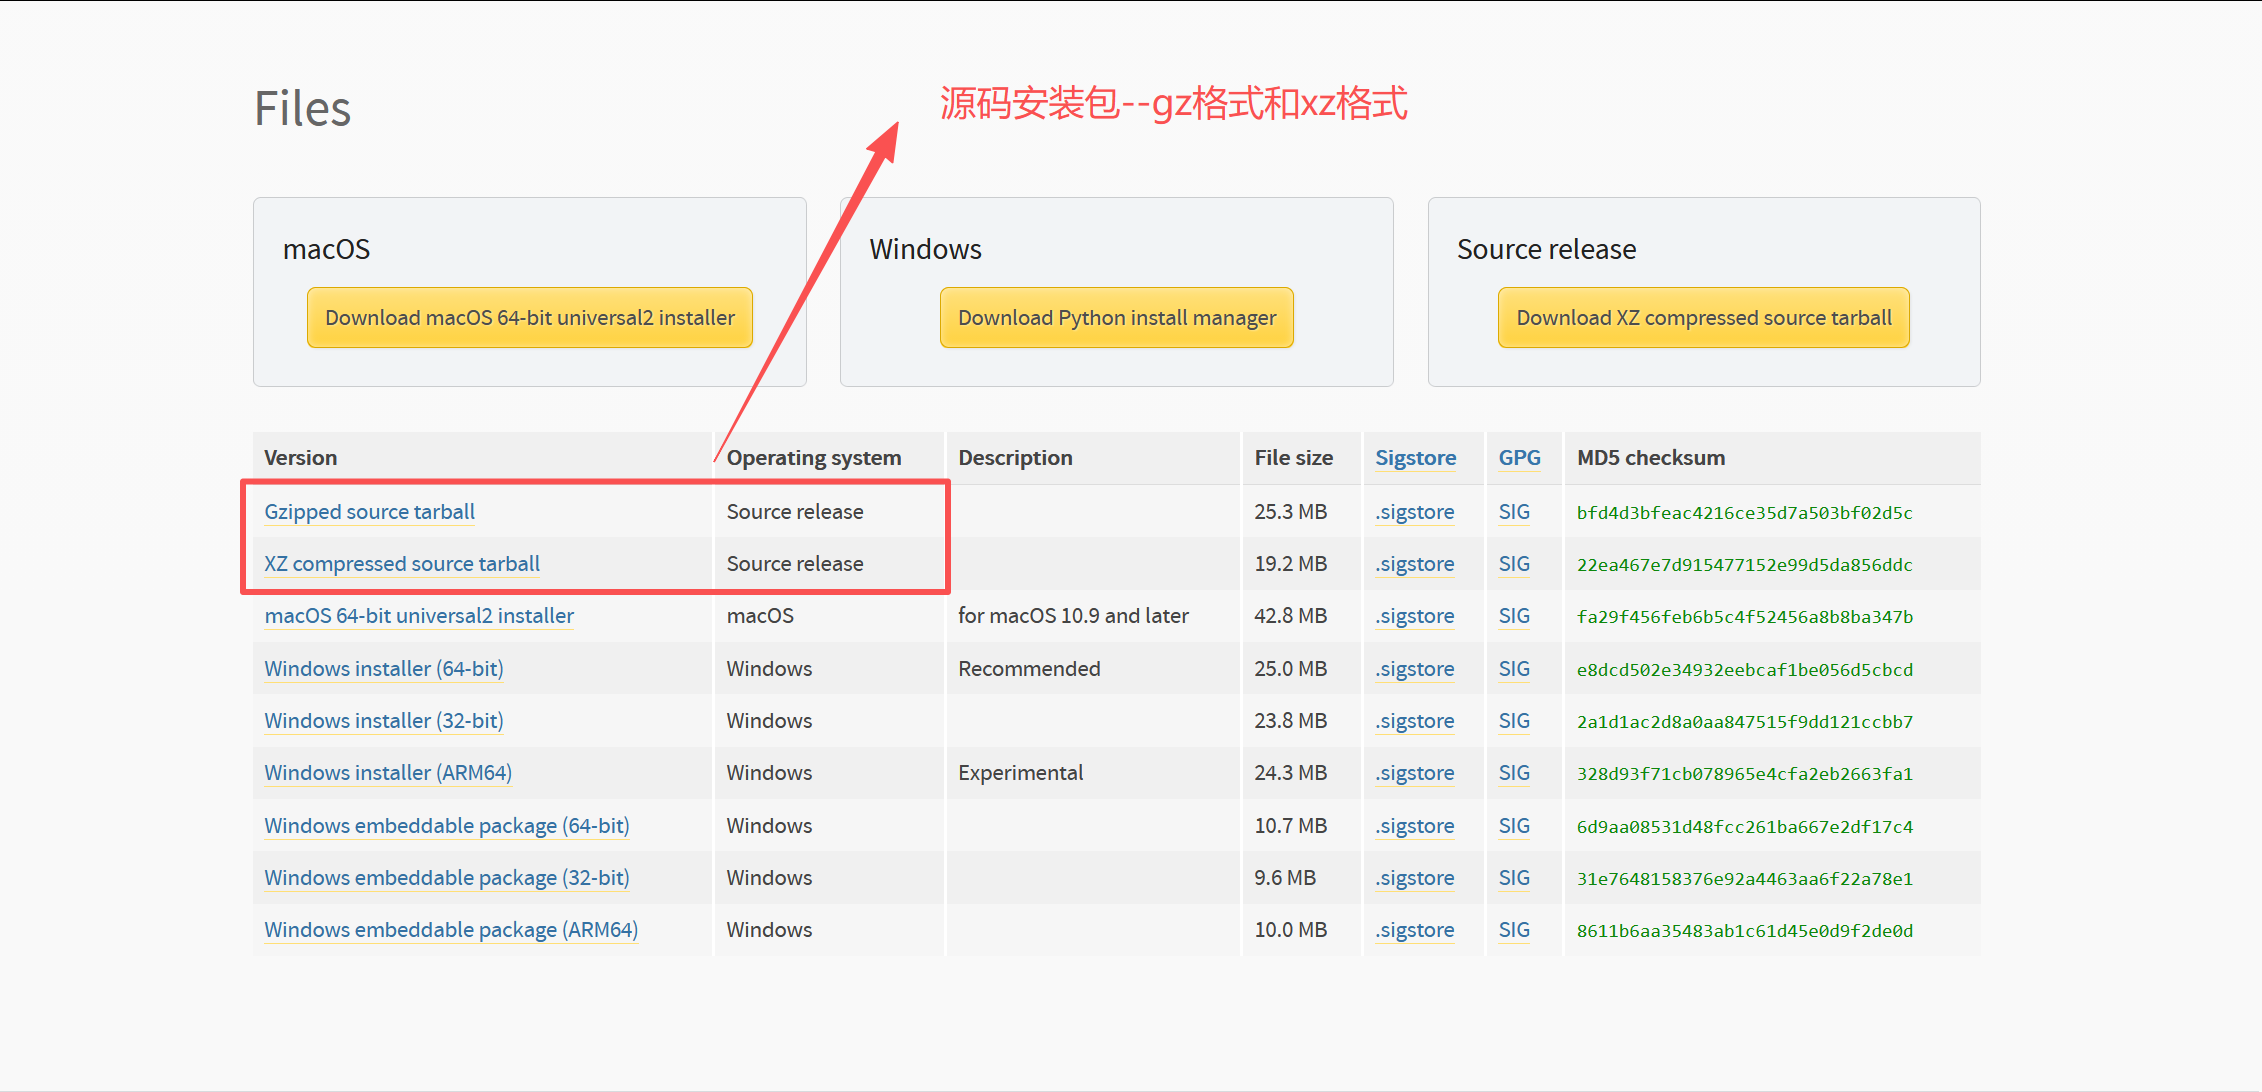This screenshot has height=1092, width=2262.
Task: Open SIG link for embeddable package (64-bit)
Action: (1514, 826)
